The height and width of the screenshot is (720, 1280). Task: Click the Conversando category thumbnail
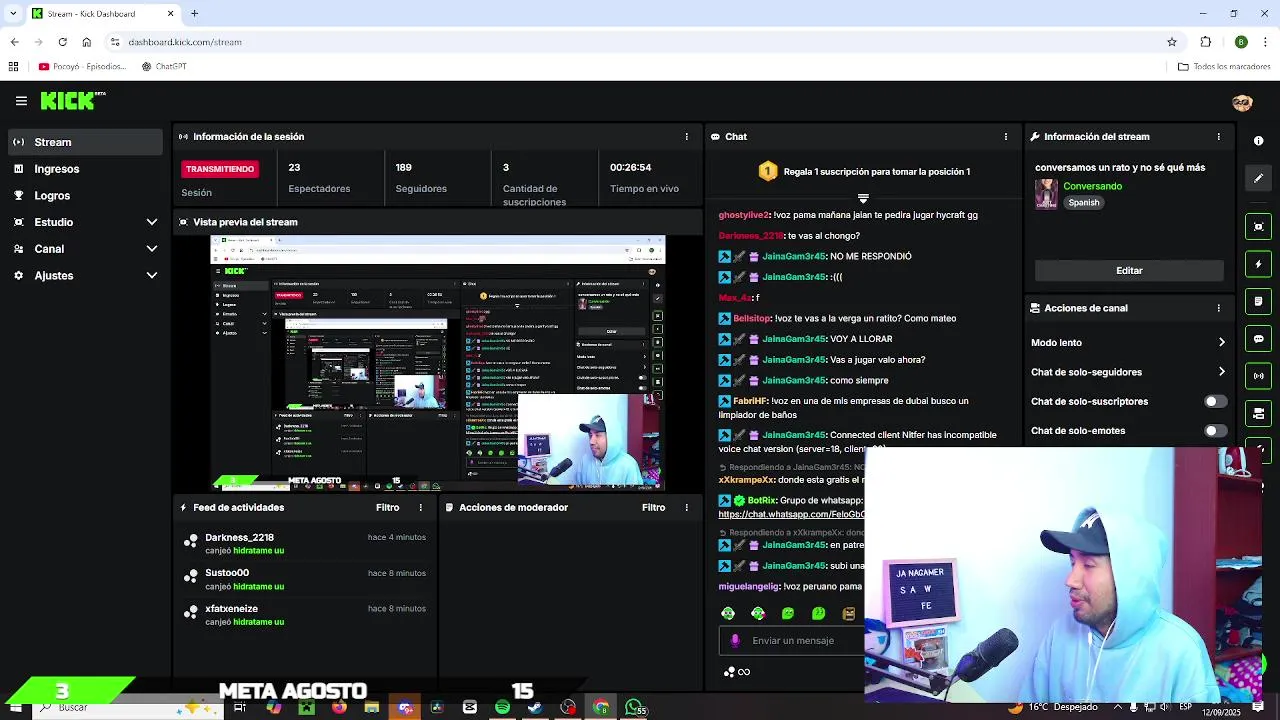click(x=1046, y=194)
